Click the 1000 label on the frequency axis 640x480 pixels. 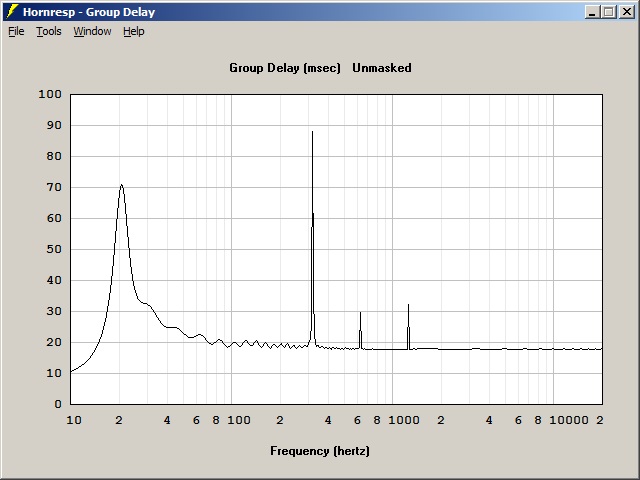pos(403,421)
